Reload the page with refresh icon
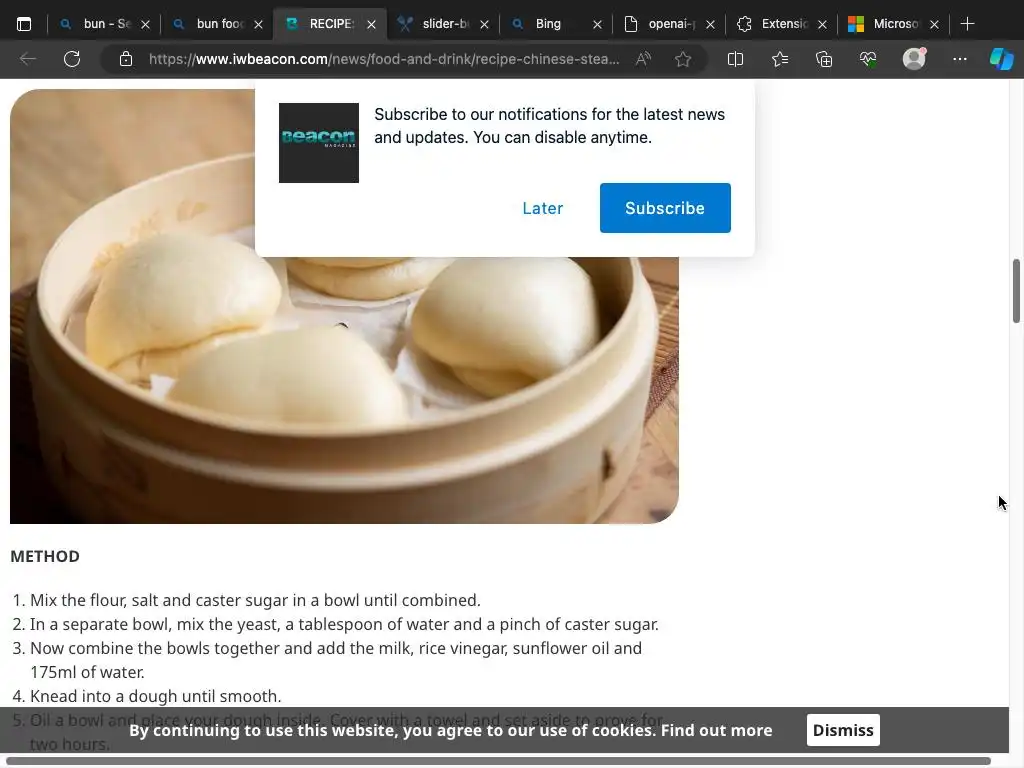Image resolution: width=1024 pixels, height=768 pixels. [72, 59]
